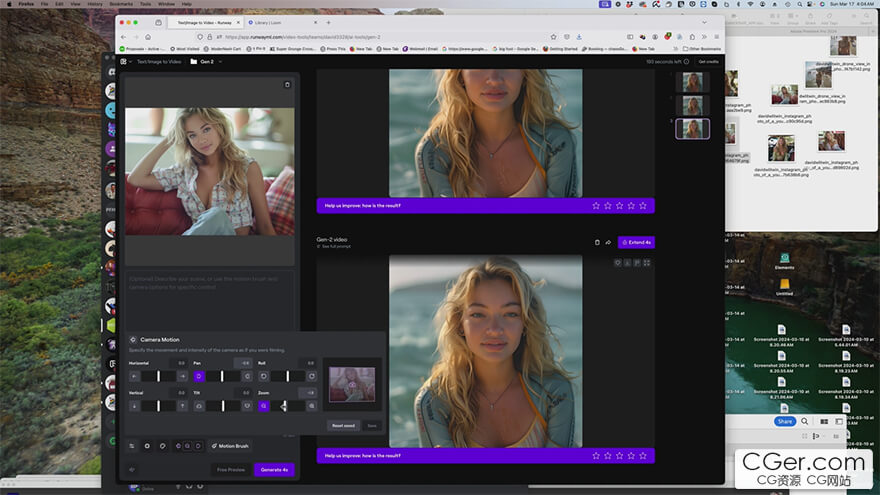This screenshot has height=495, width=880.
Task: Click the Generate 4s button
Action: 274,470
